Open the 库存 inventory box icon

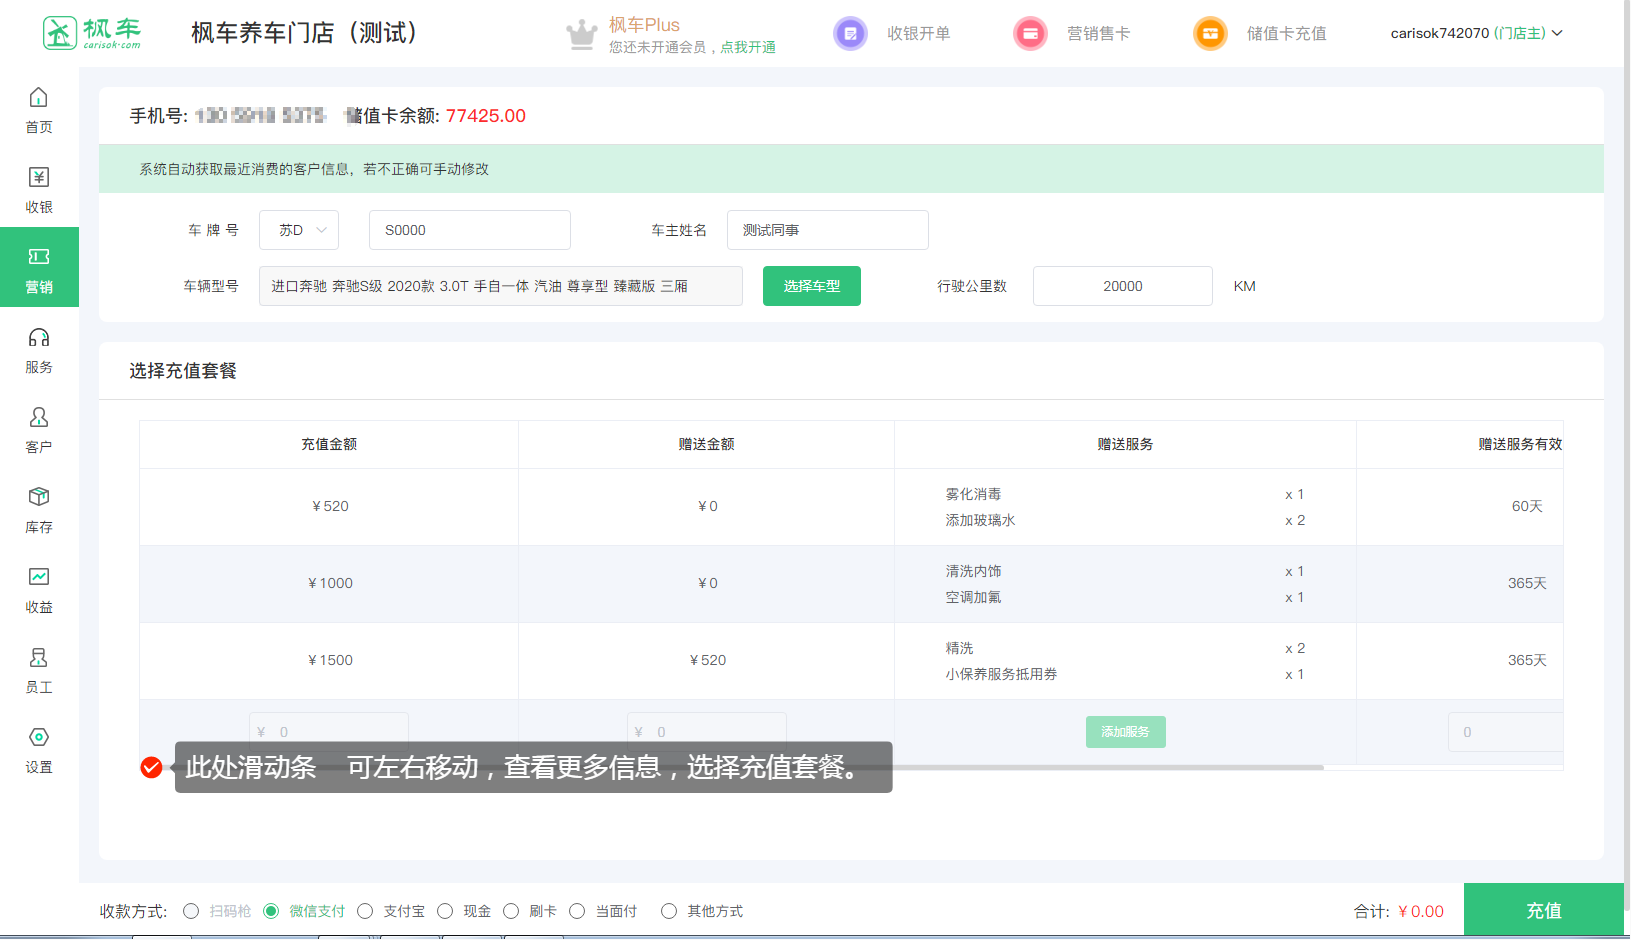pyautogui.click(x=38, y=498)
